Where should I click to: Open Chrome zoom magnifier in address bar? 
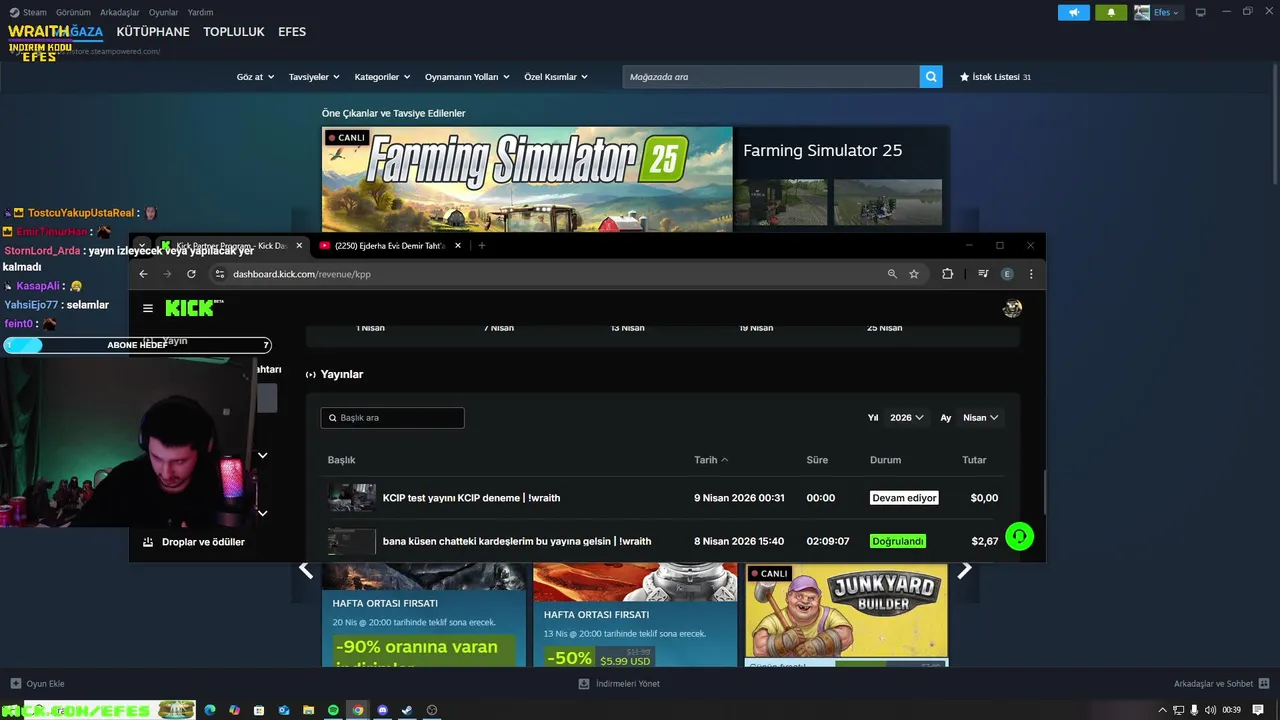coord(892,274)
